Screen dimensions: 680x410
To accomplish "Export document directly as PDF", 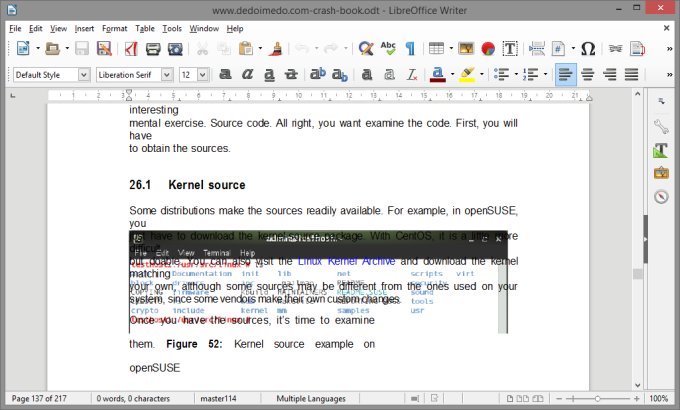I will [130, 48].
